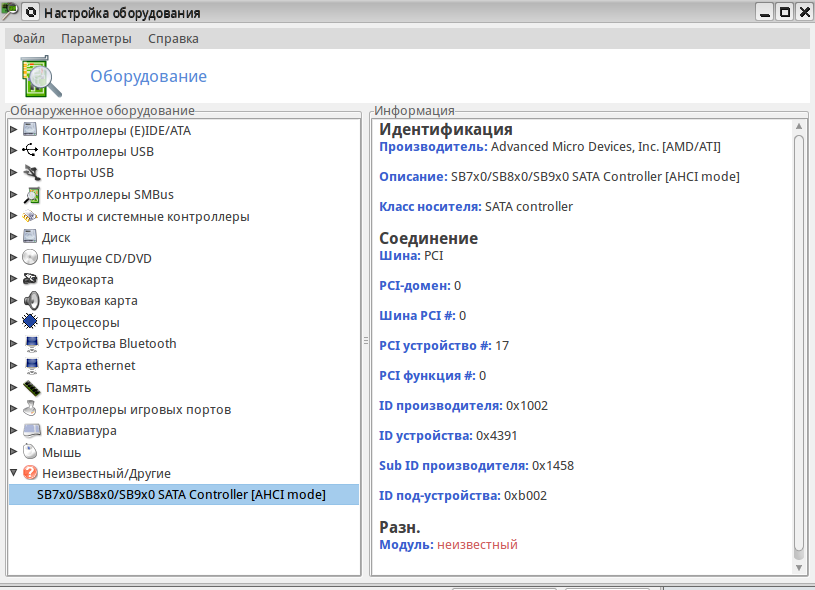The height and width of the screenshot is (590, 815).
Task: Click the Bluetooth devices icon
Action: coord(31,344)
